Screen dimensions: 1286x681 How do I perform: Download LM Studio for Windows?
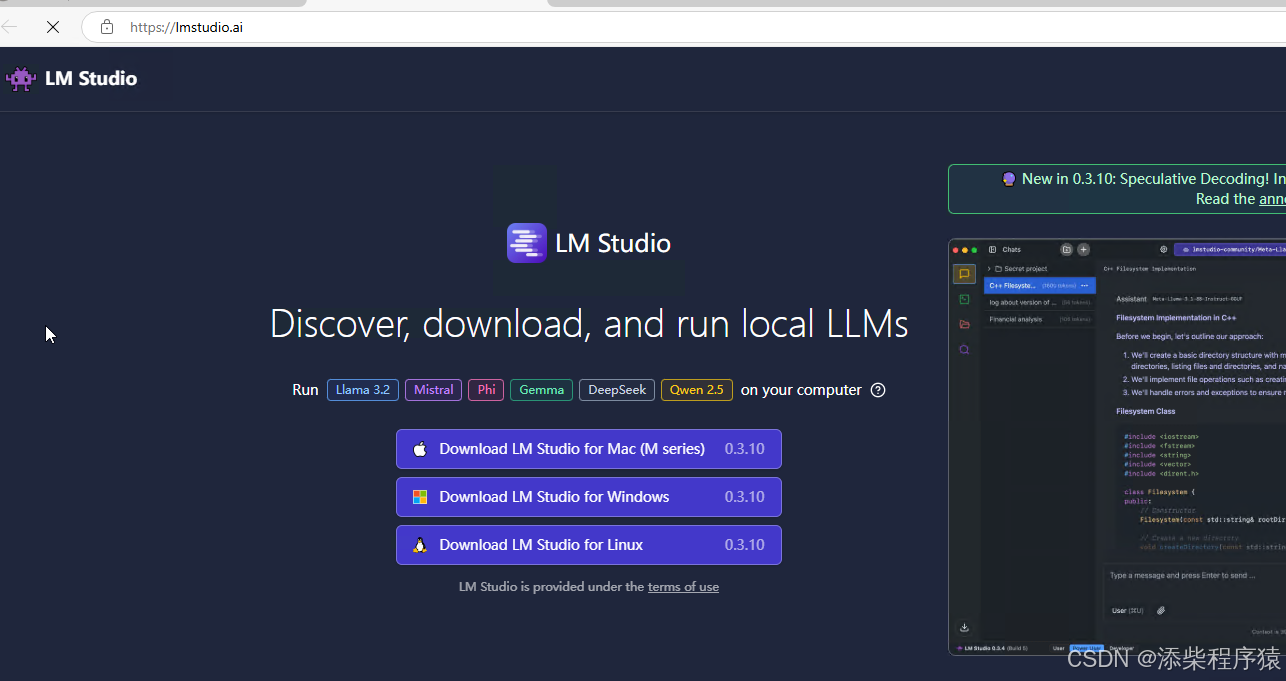pos(589,497)
